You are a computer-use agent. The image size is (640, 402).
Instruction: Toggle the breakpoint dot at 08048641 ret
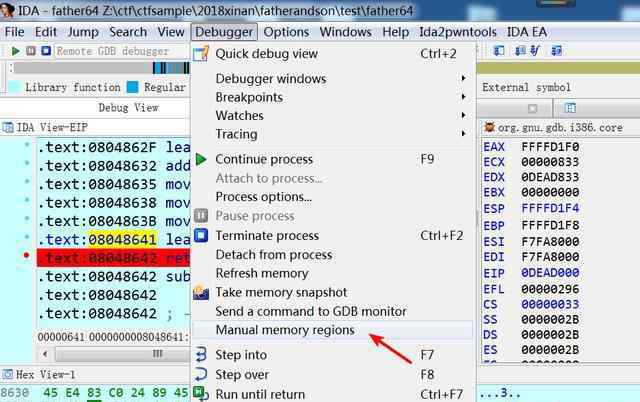(27, 255)
